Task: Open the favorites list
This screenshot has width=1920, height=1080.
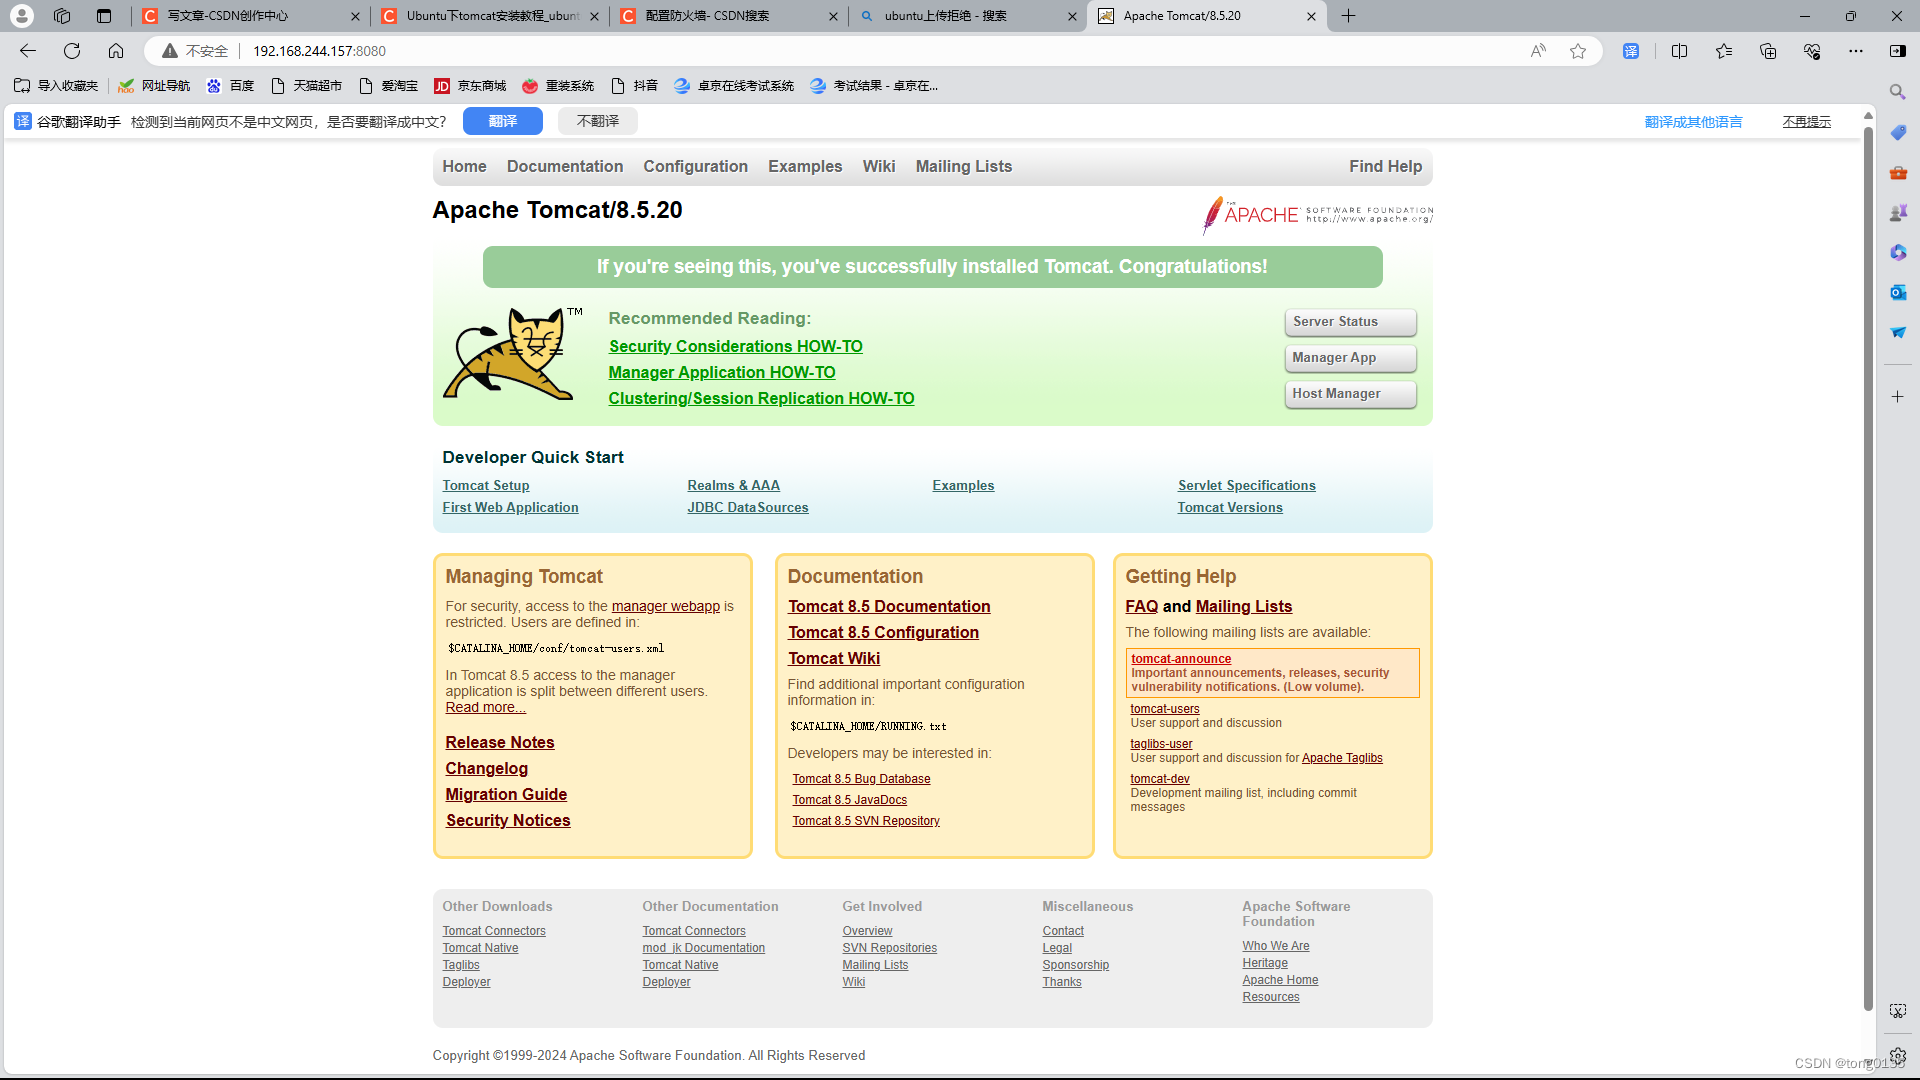Action: (1724, 51)
